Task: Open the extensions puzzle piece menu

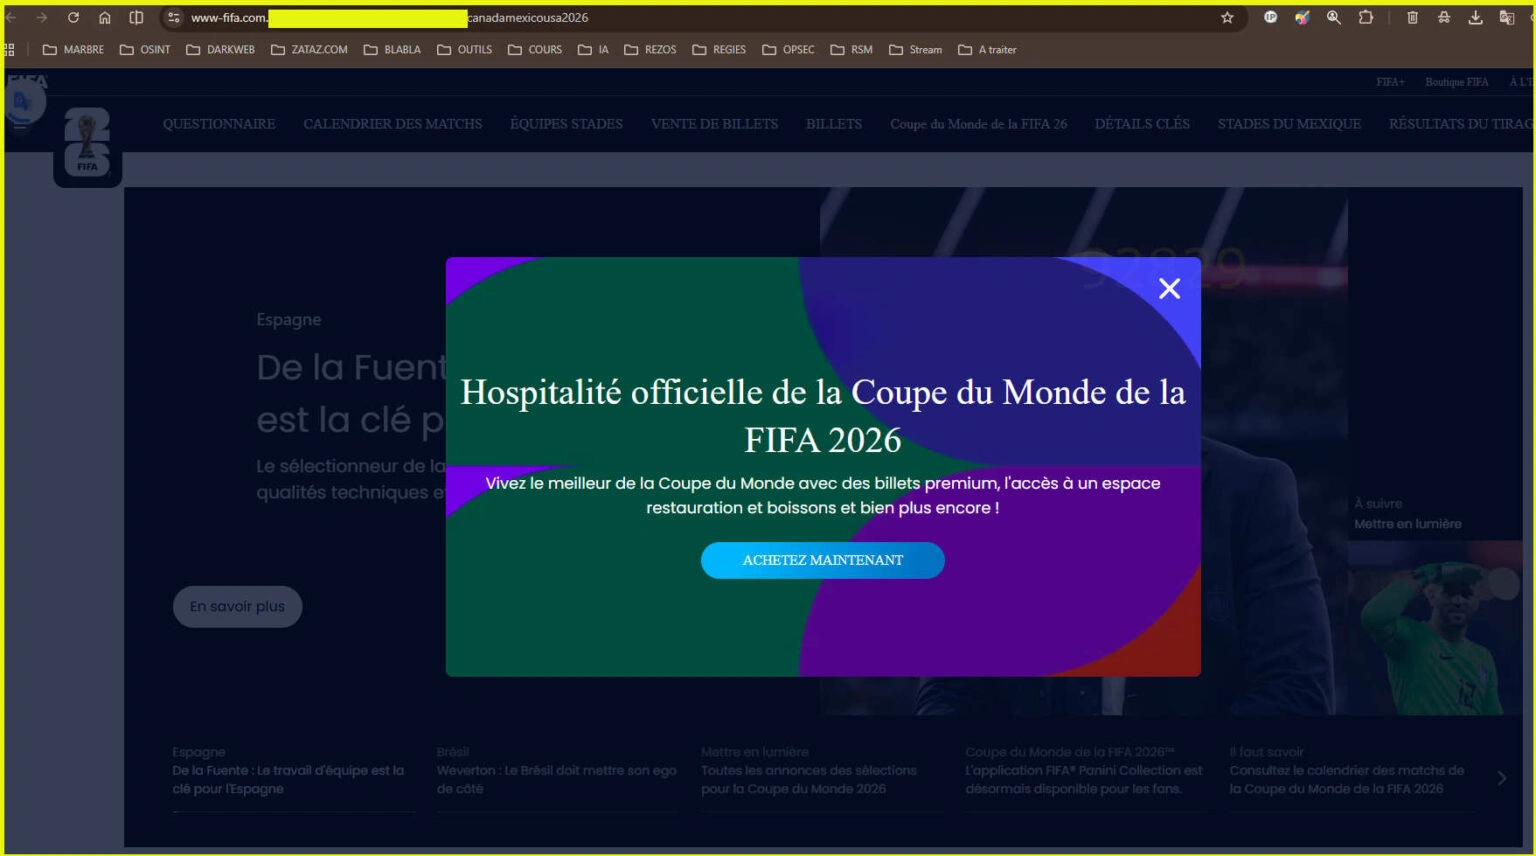Action: coord(1366,18)
